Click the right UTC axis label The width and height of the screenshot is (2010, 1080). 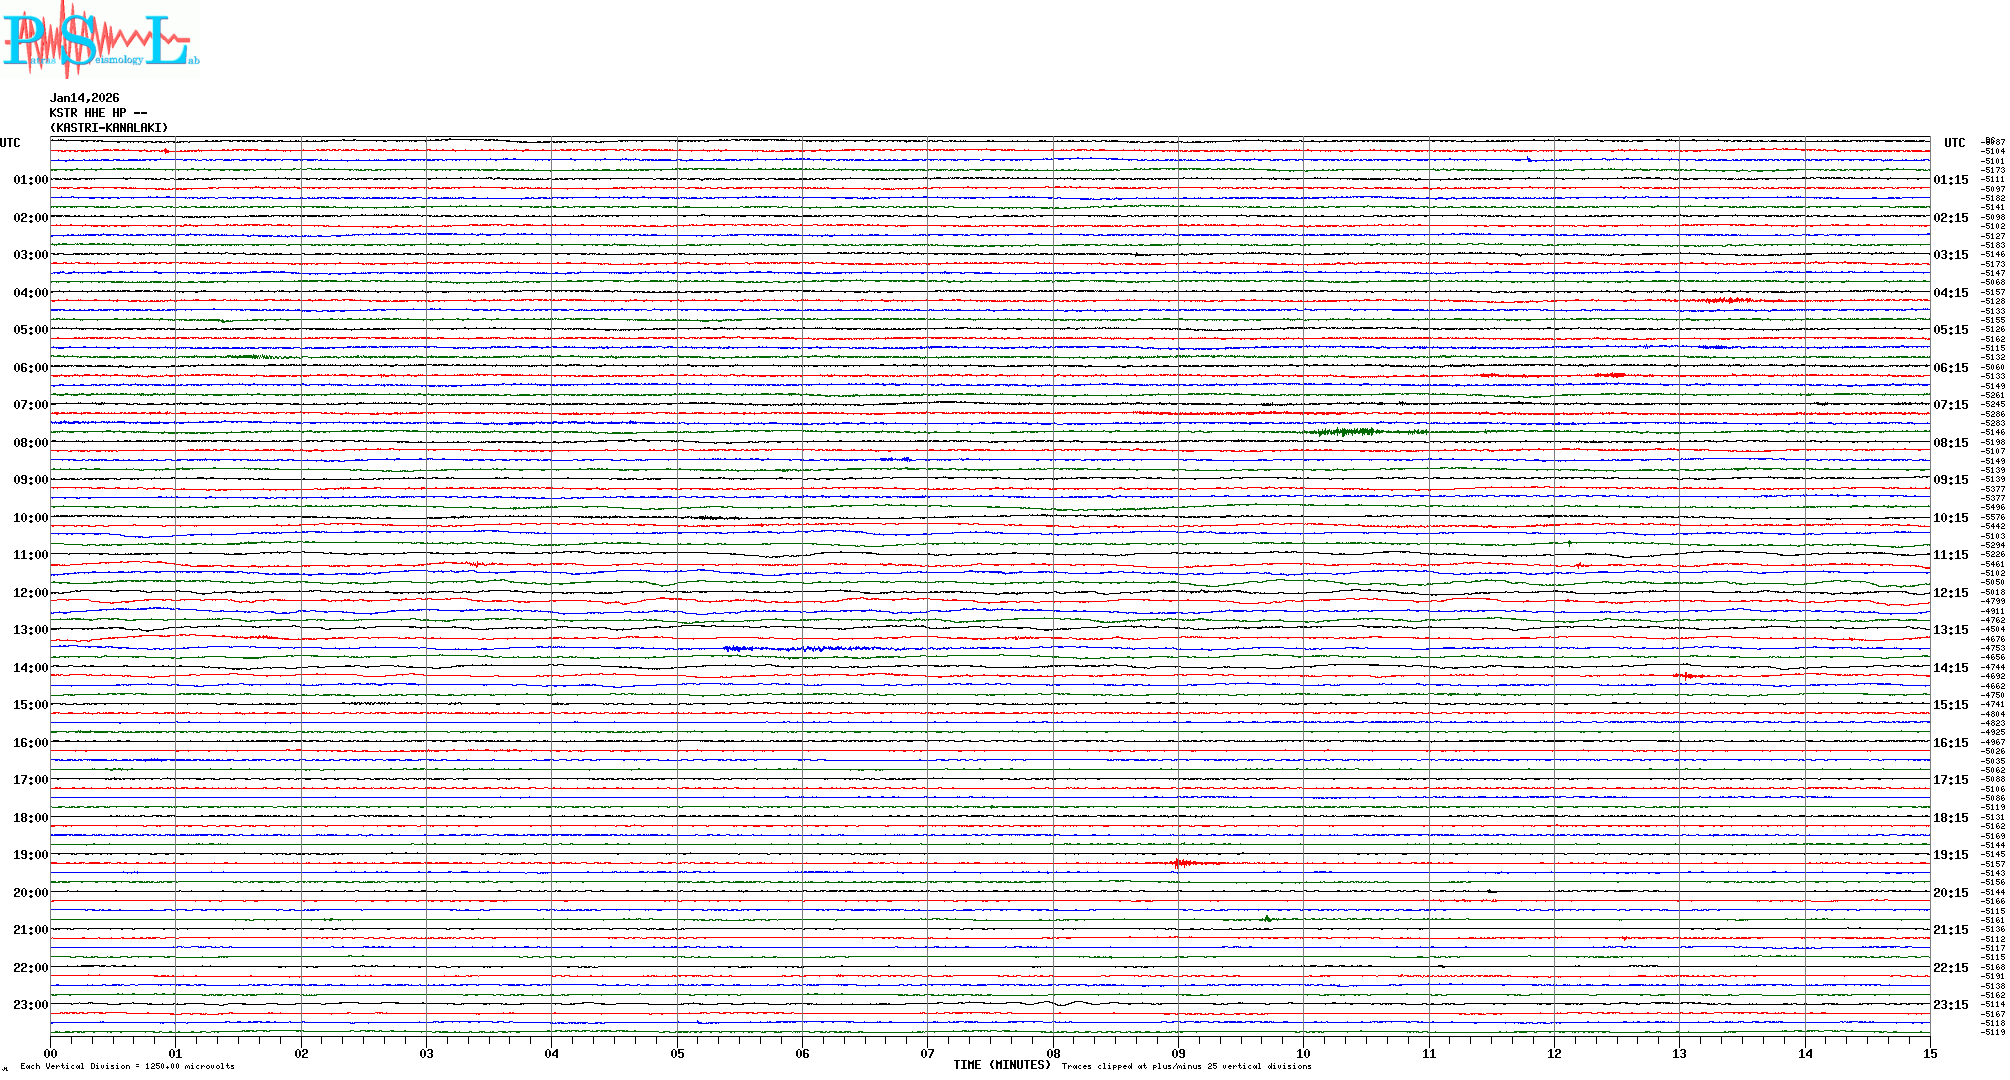pos(1954,143)
